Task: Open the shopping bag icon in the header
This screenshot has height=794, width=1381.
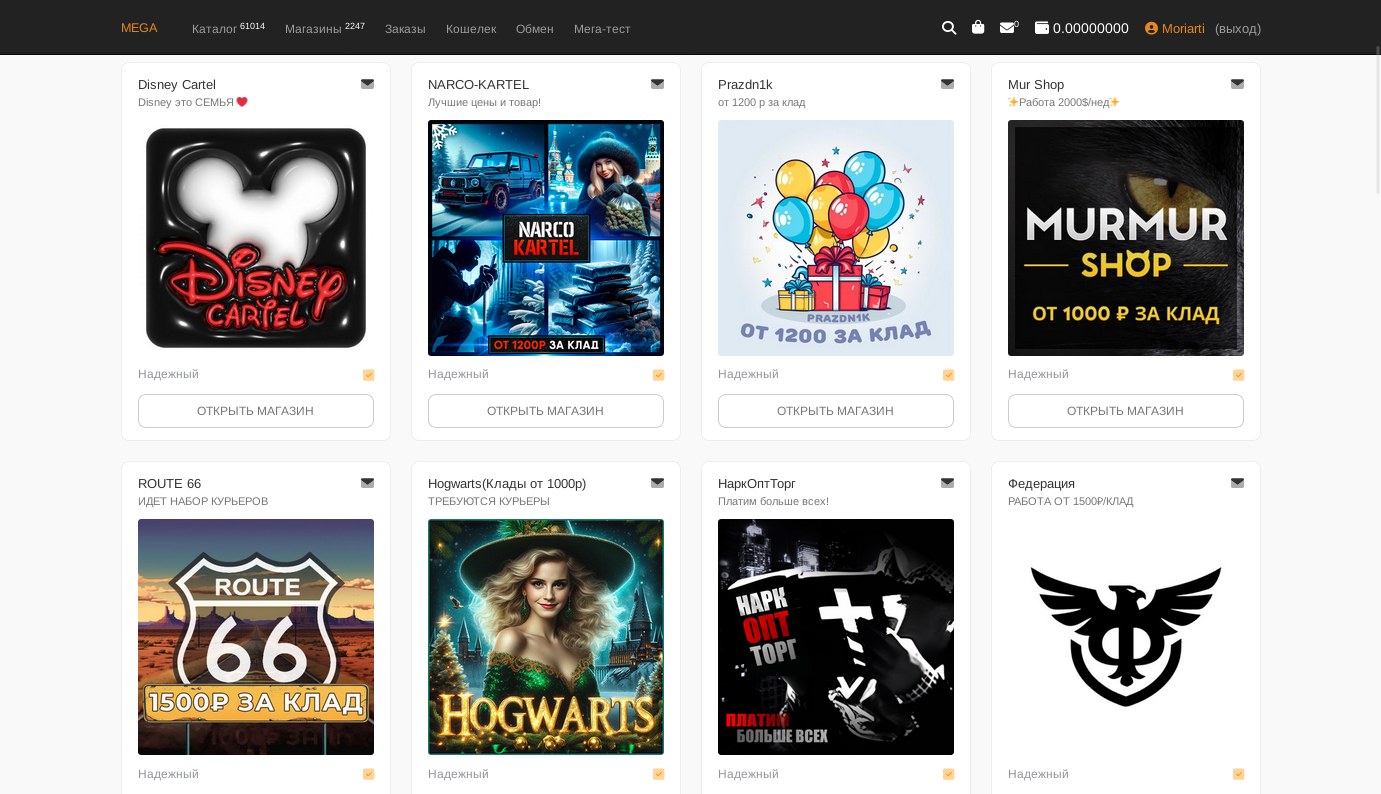Action: [x=978, y=27]
